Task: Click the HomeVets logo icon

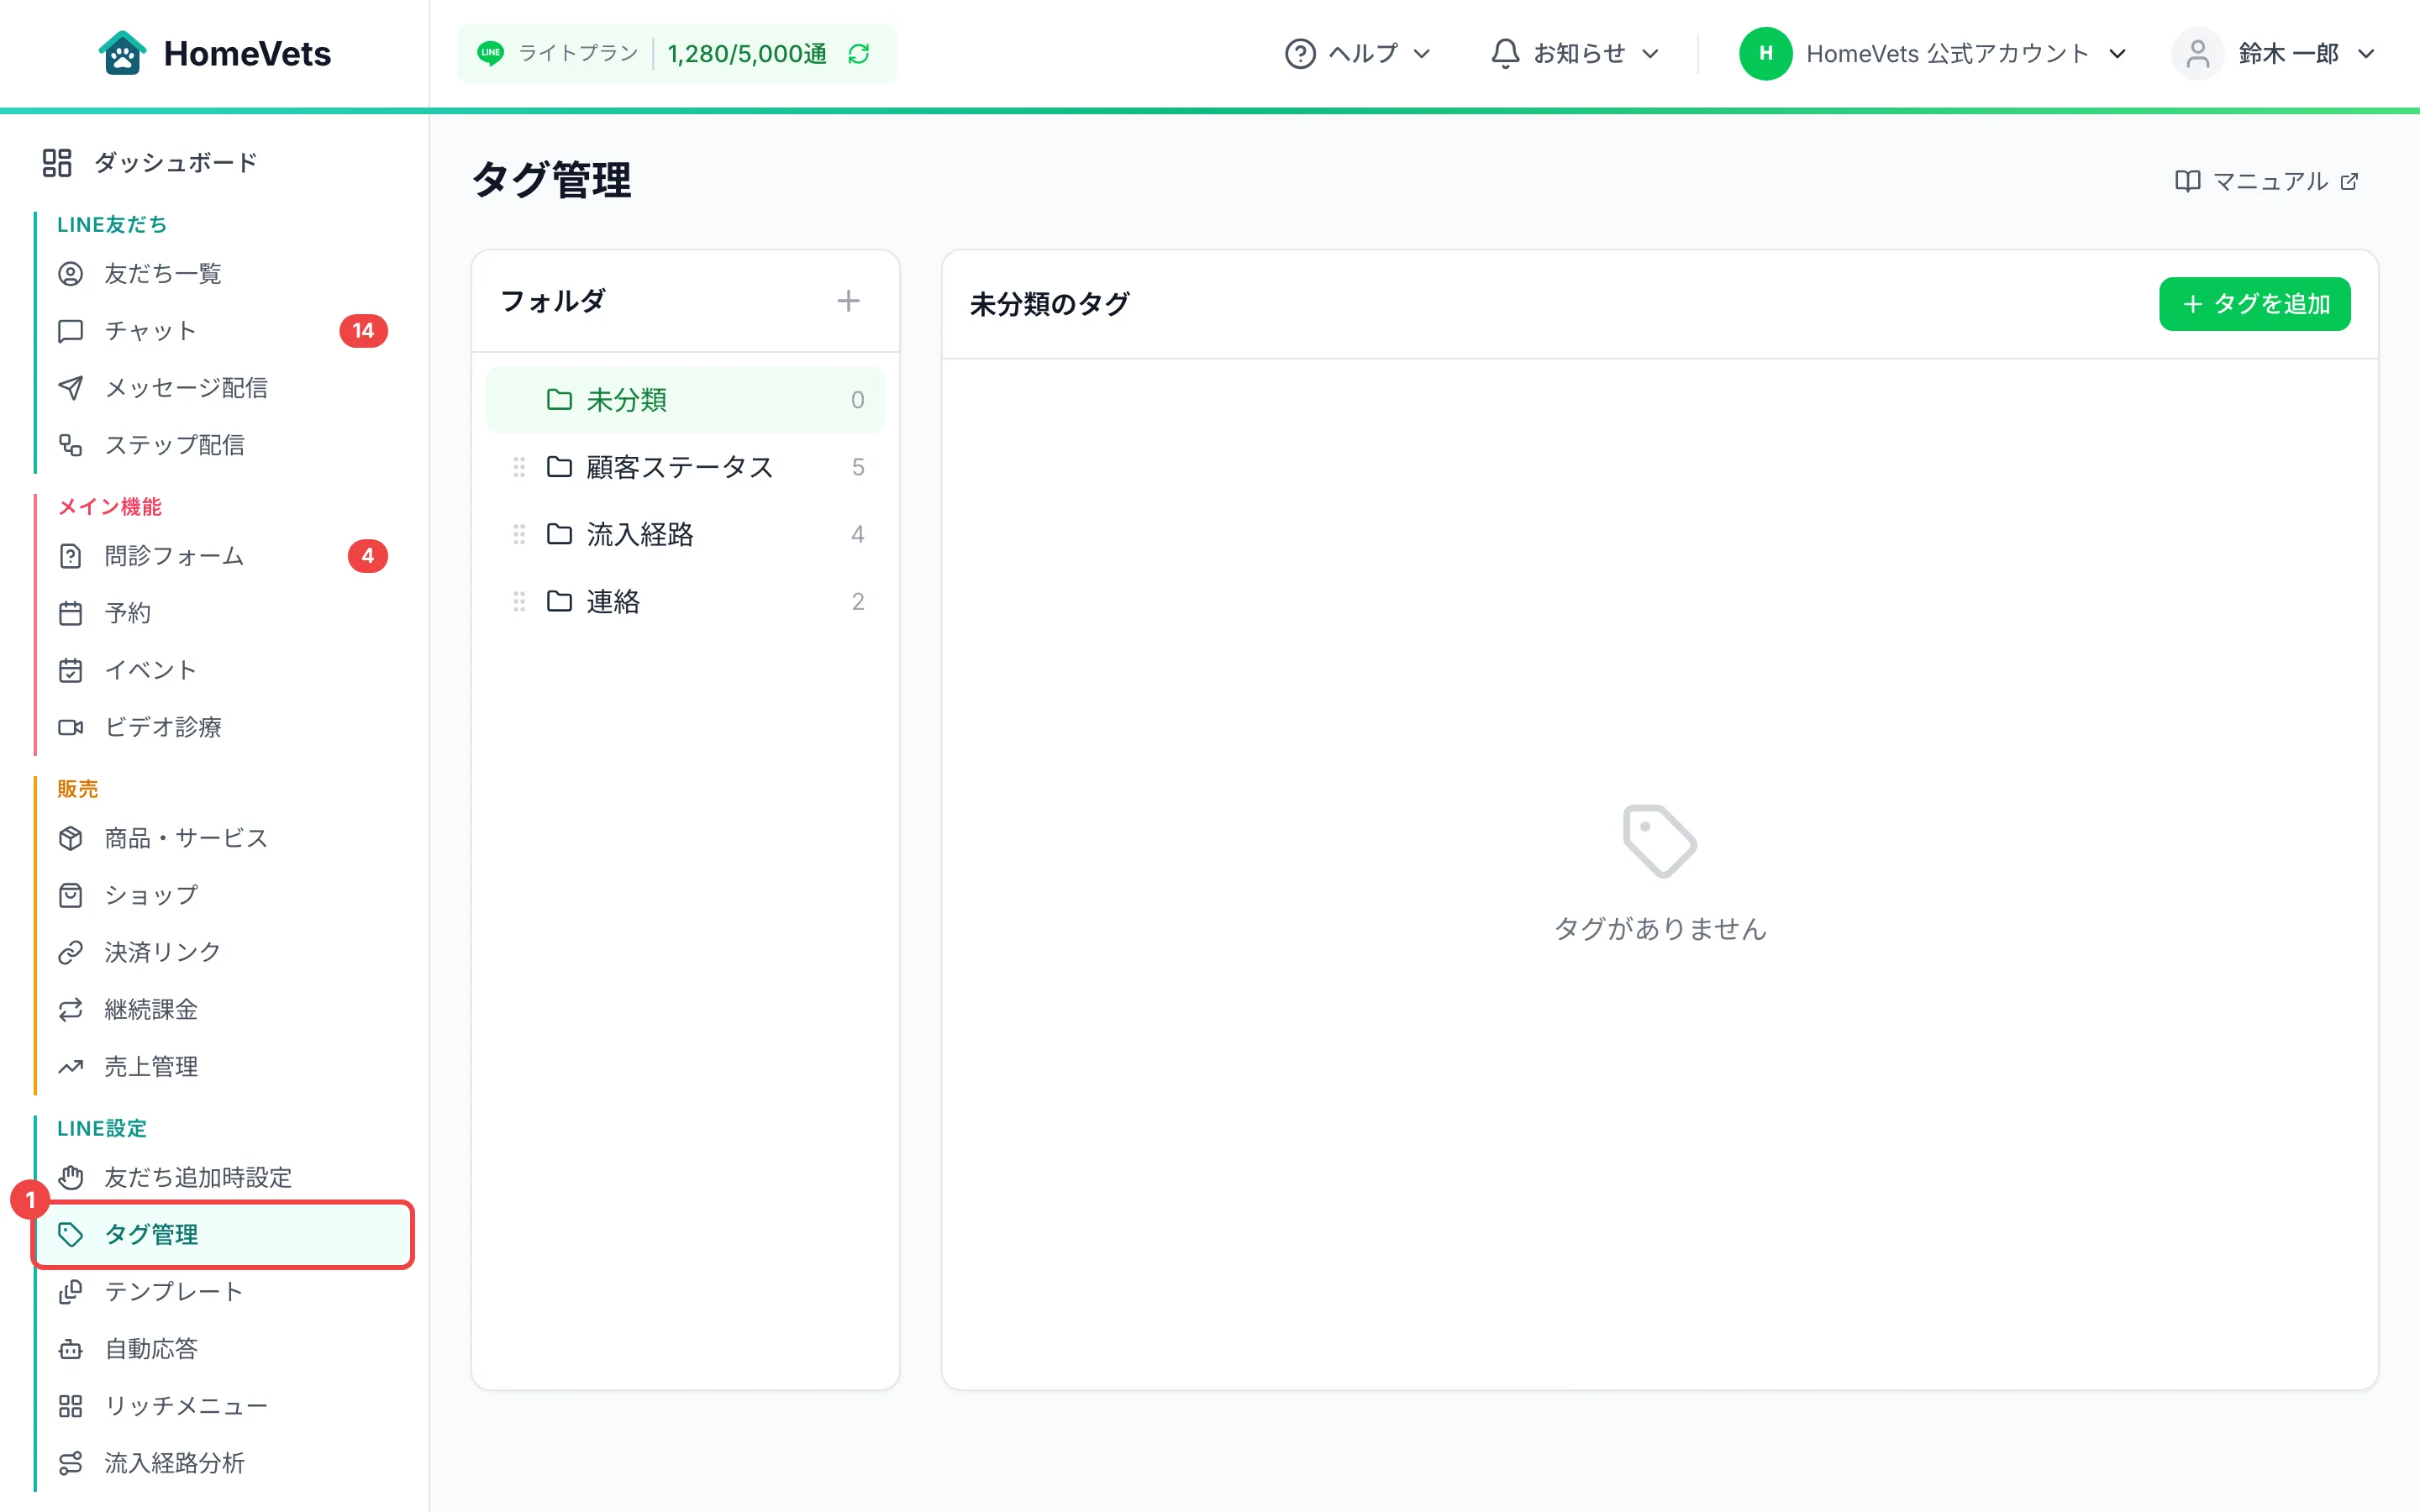Action: point(122,53)
